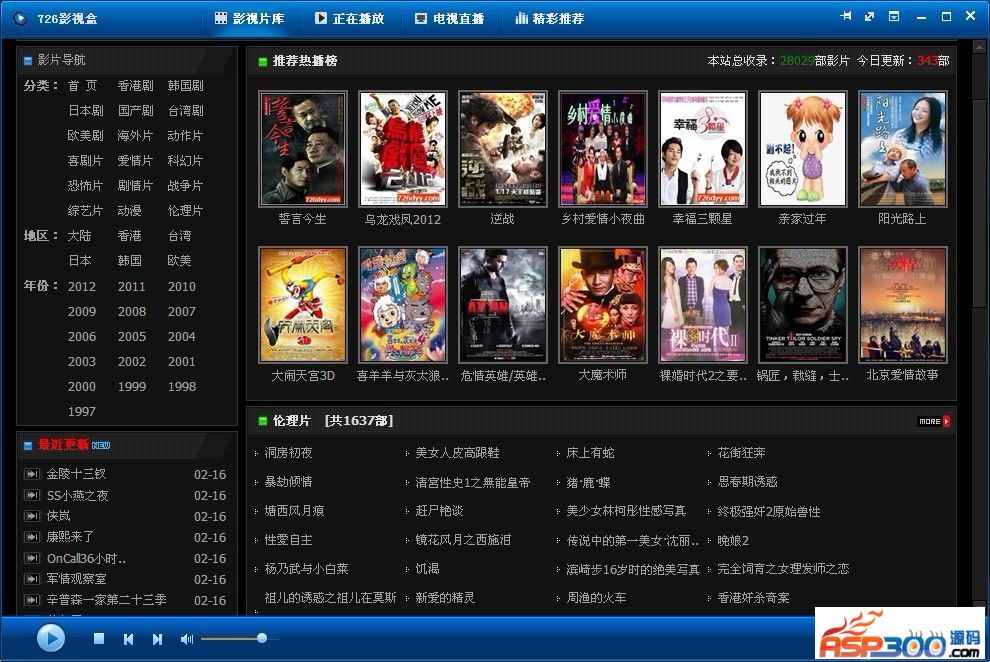Skip to previous track button

[x=128, y=639]
